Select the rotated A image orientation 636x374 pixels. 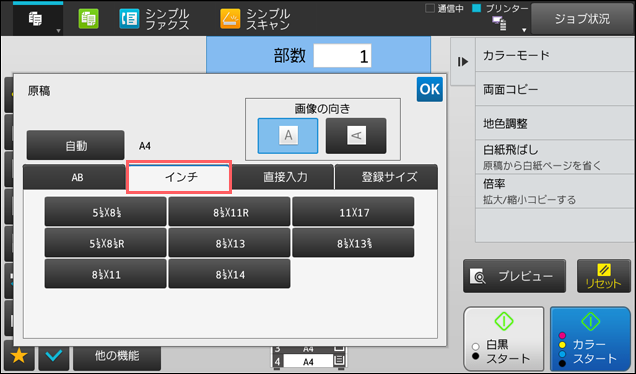pos(356,136)
